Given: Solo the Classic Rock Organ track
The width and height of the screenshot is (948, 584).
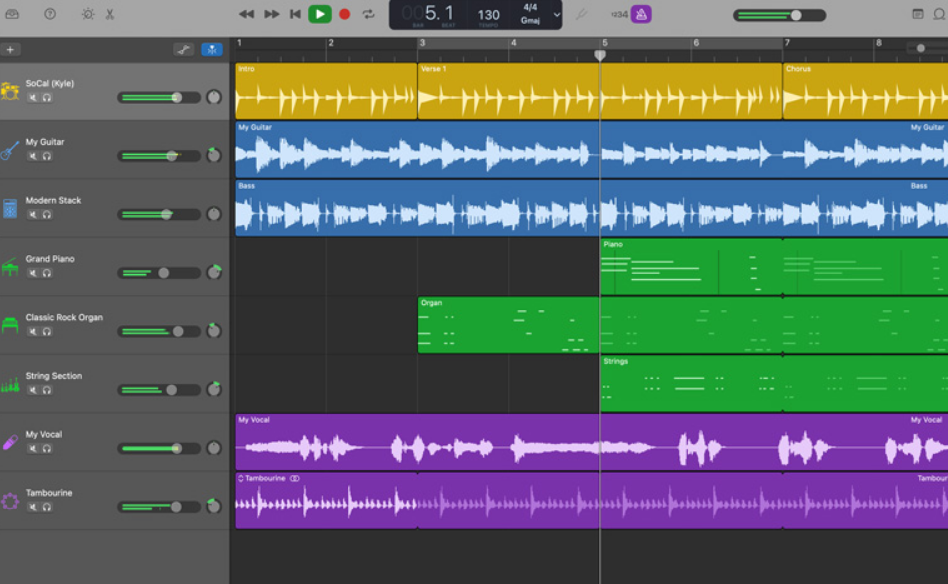Looking at the screenshot, I should (x=46, y=332).
